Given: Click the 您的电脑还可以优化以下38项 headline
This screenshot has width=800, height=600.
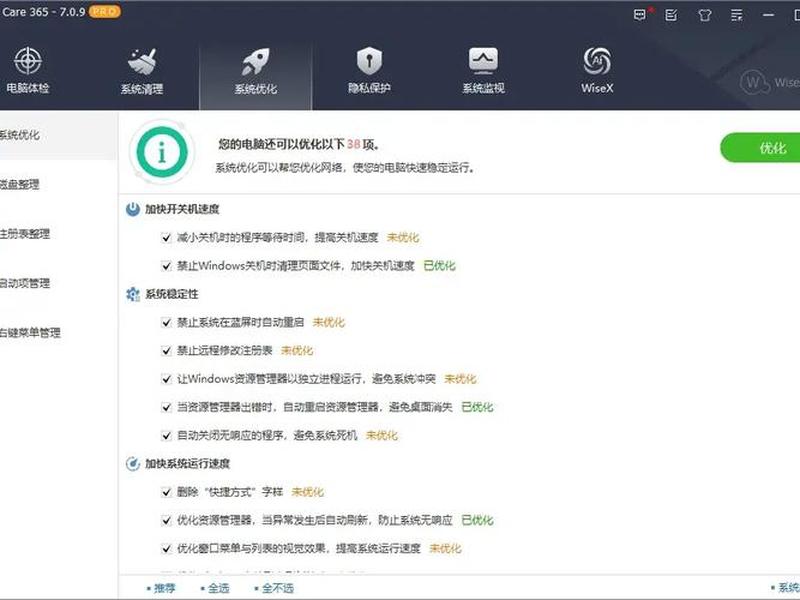Looking at the screenshot, I should pyautogui.click(x=299, y=144).
